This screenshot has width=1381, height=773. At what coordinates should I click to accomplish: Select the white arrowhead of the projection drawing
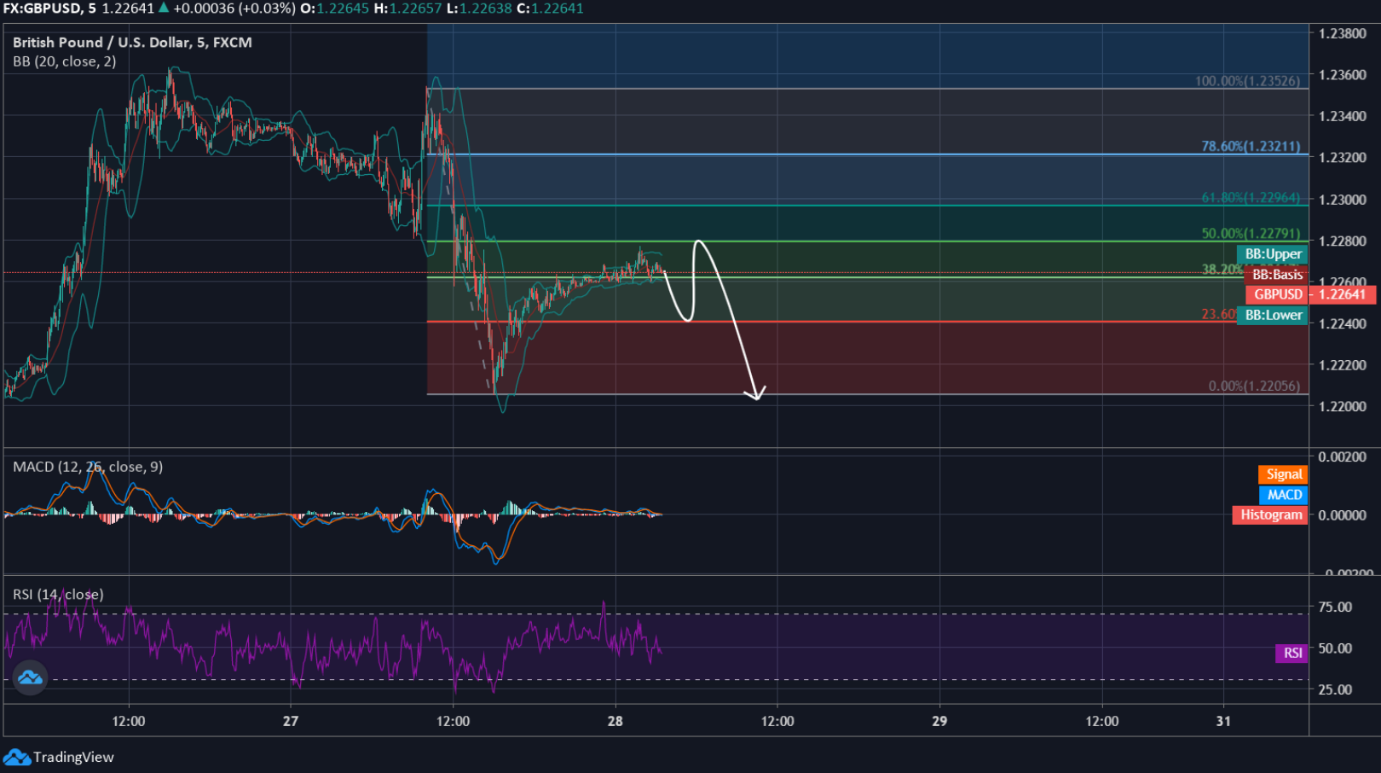tap(757, 395)
